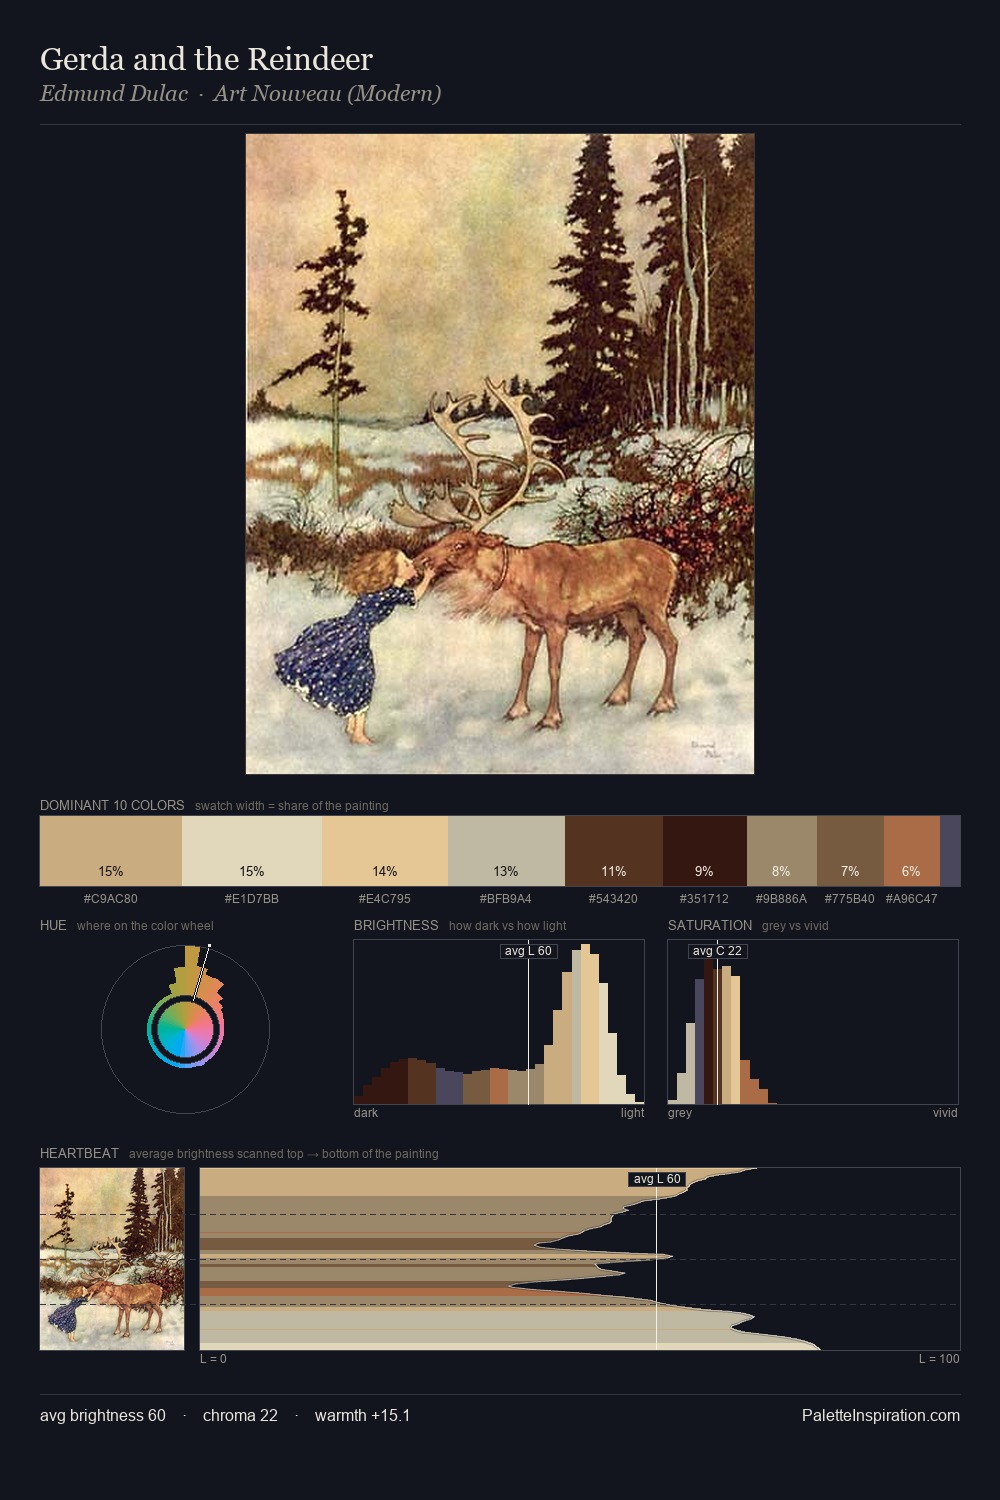Screen dimensions: 1000x1500
Task: Click the #C9AC80 tan color swatch
Action: pos(111,851)
